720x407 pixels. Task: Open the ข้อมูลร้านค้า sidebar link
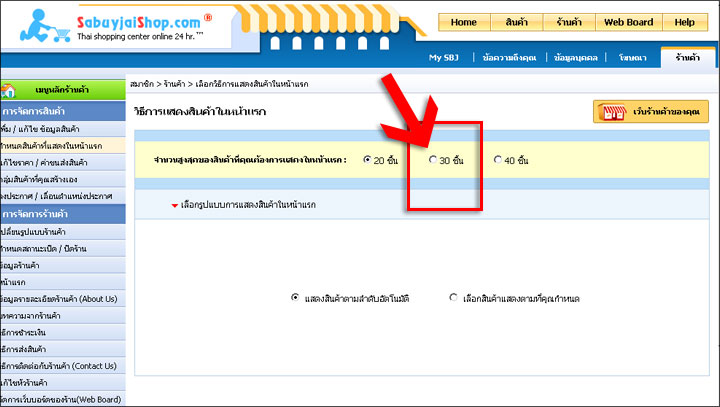(62, 266)
